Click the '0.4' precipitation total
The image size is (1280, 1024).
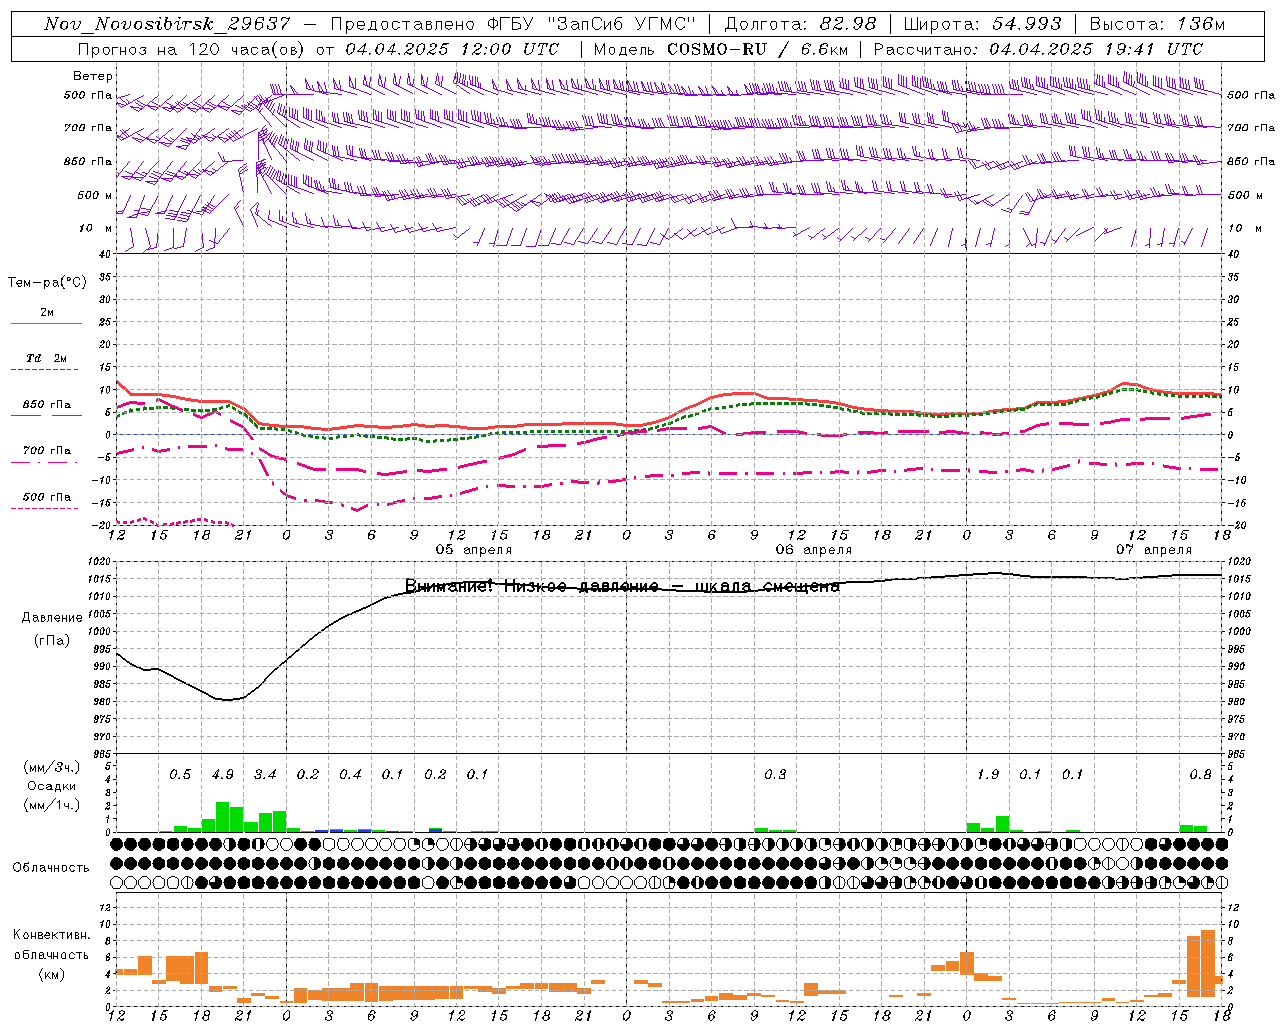[350, 775]
